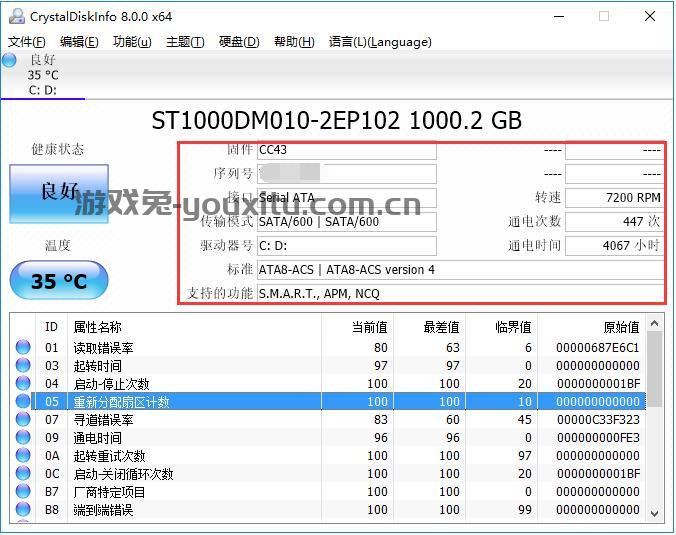Viewport: 676px width, 535px height.
Task: Click status orb for 04 启动-停止次数
Action: coord(23,383)
